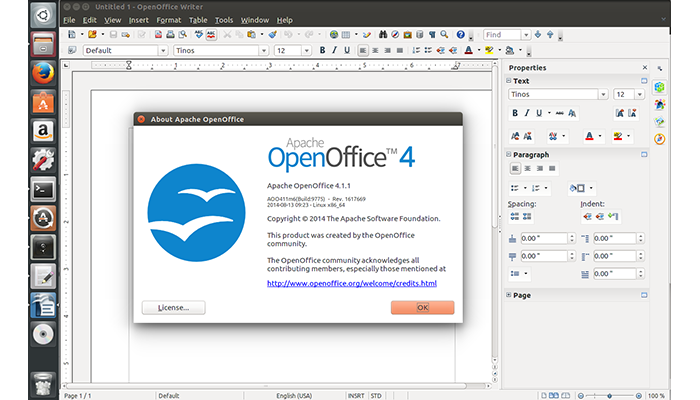Open the Table menu

pos(197,19)
